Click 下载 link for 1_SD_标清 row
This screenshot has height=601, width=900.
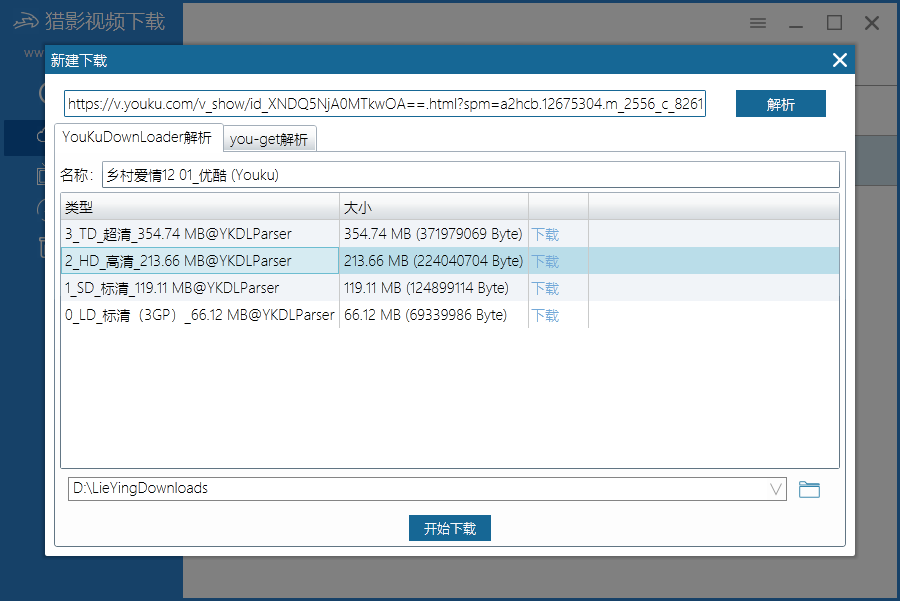(x=545, y=288)
